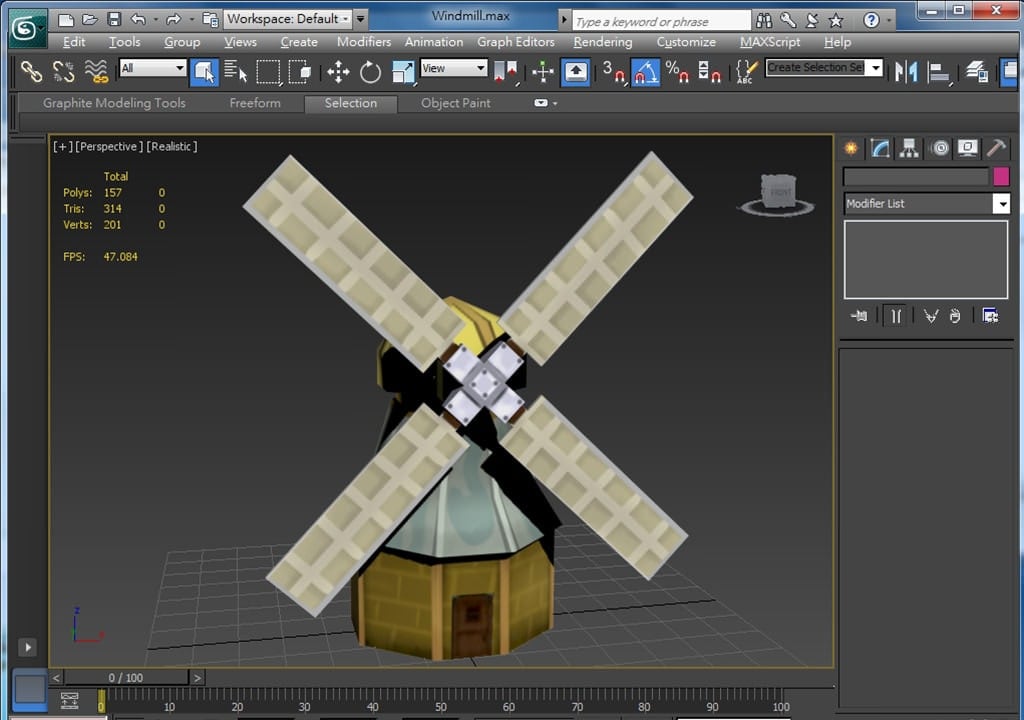Click the pink object color swatch
This screenshot has width=1024, height=720.
pos(1001,176)
